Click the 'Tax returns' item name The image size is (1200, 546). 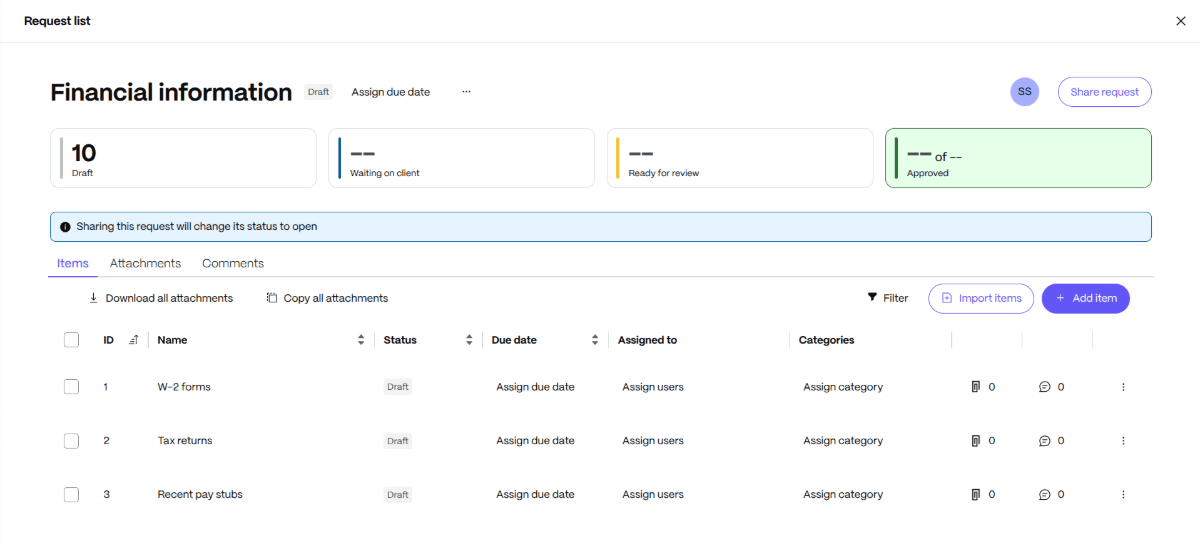coord(185,441)
